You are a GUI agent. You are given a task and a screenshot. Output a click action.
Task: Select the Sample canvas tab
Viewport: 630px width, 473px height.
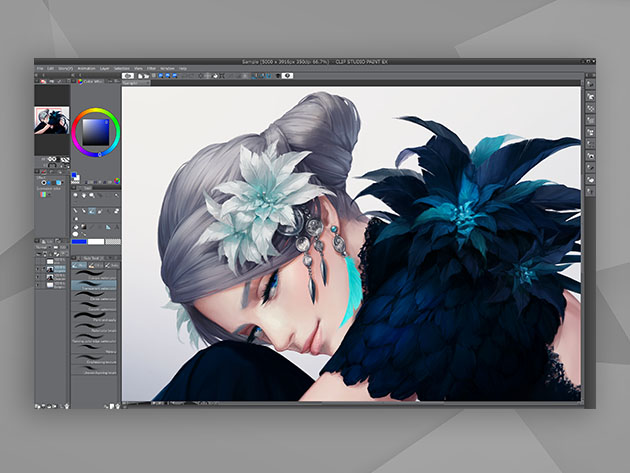[136, 83]
